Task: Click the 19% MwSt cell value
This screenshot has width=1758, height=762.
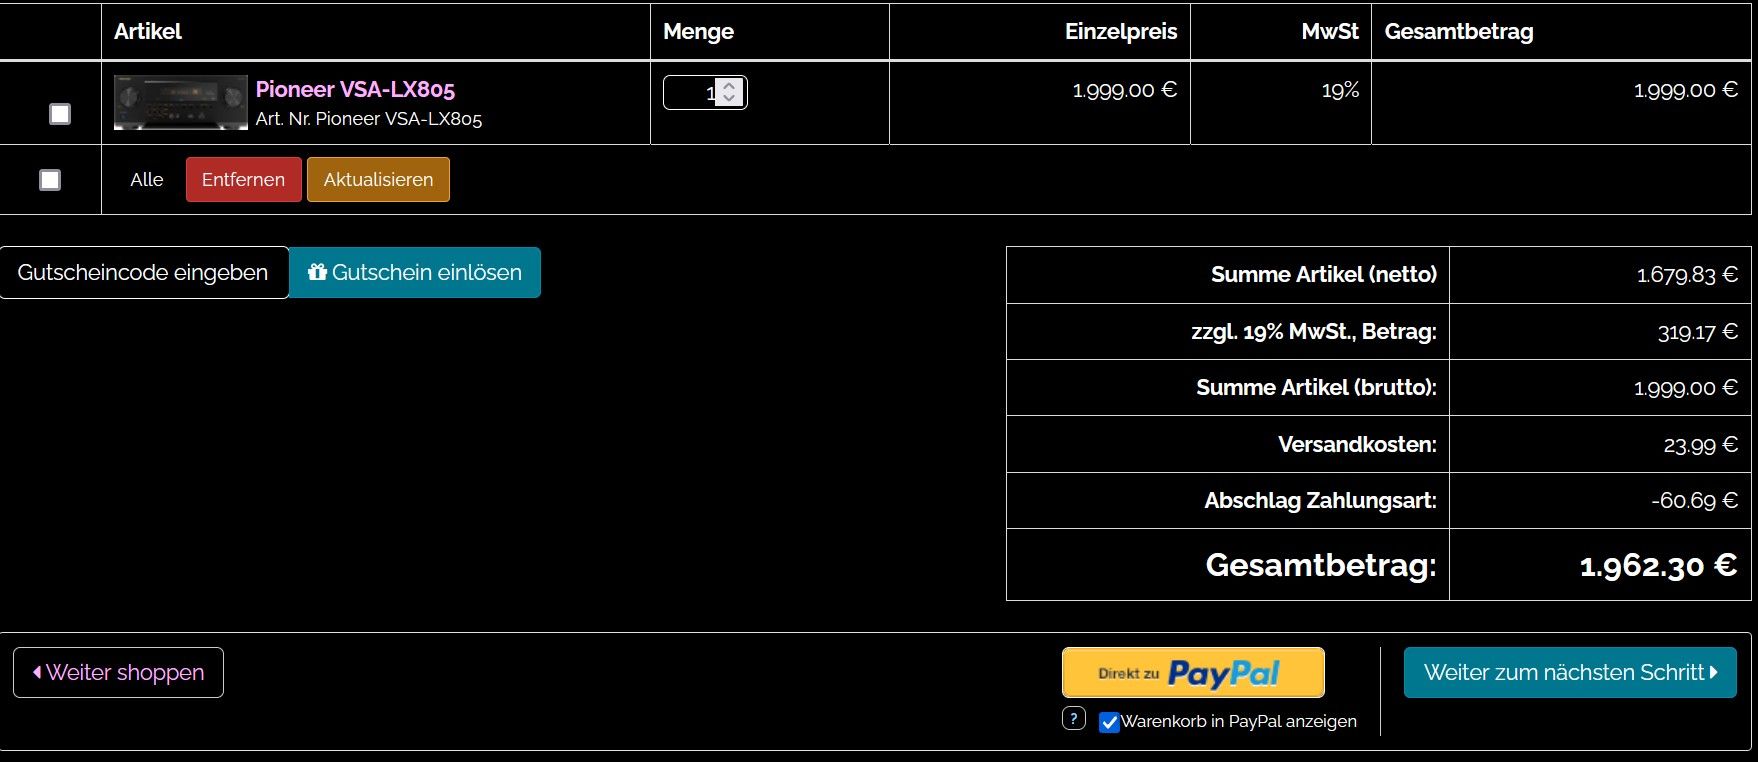Action: pyautogui.click(x=1340, y=90)
